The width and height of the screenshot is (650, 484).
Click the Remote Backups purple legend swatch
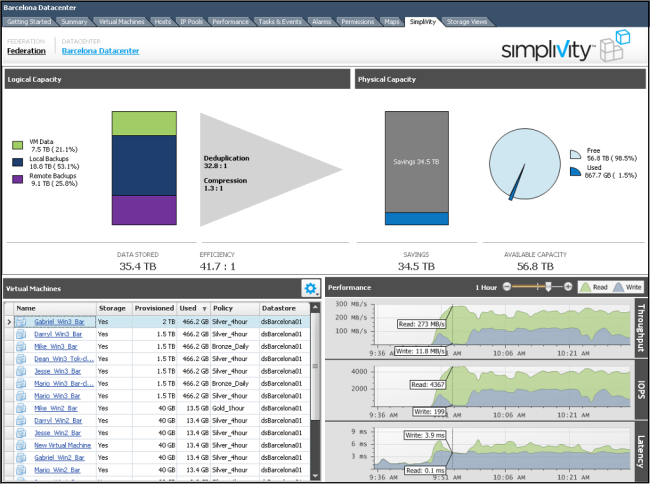pyautogui.click(x=17, y=179)
